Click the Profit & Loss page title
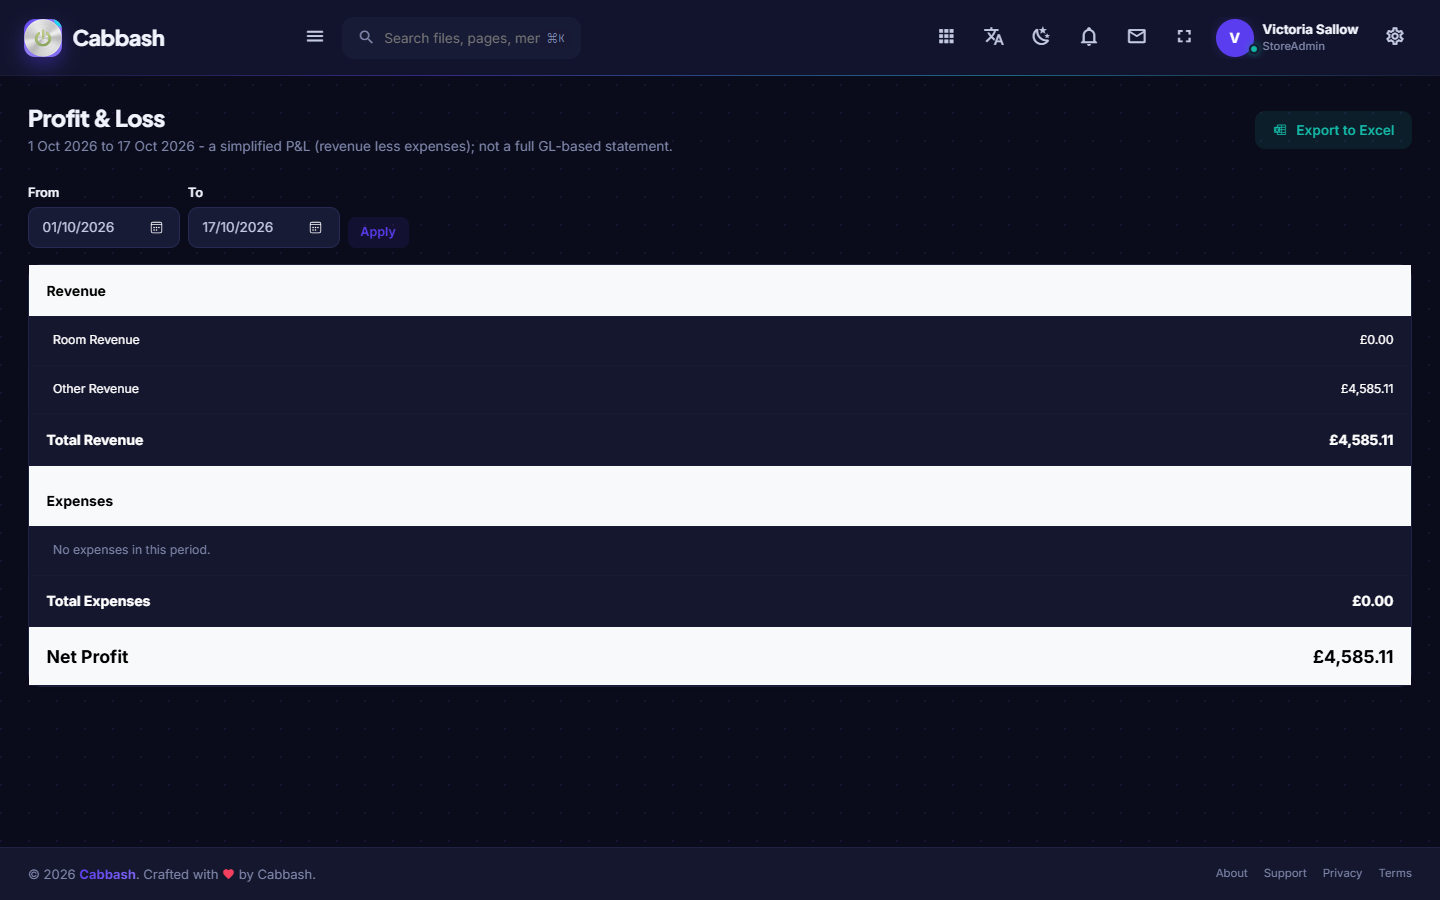Screen dimensions: 1440x900 click(96, 119)
